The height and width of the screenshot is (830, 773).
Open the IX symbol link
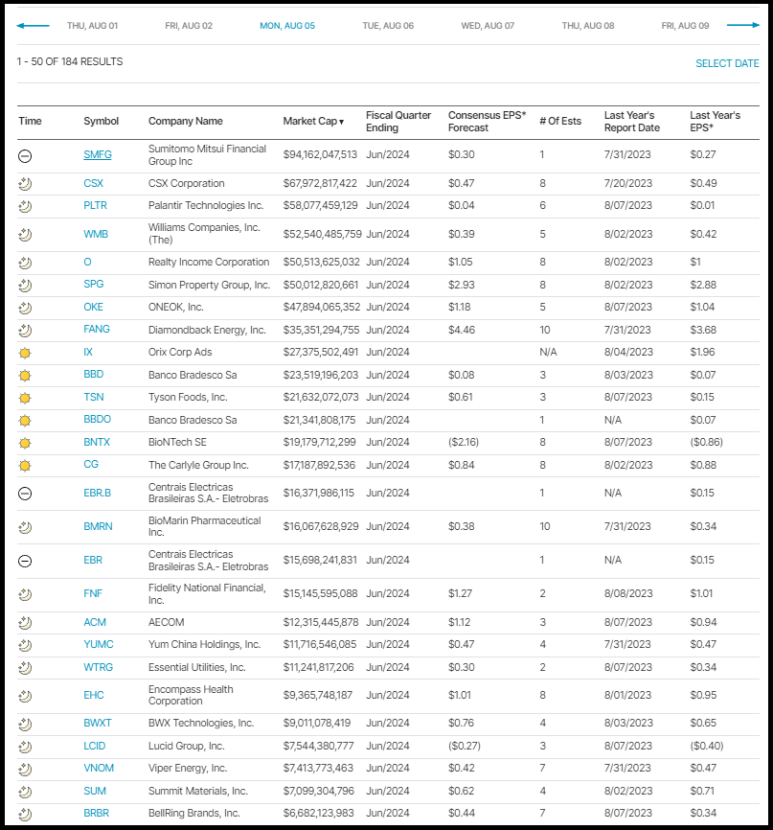point(88,352)
